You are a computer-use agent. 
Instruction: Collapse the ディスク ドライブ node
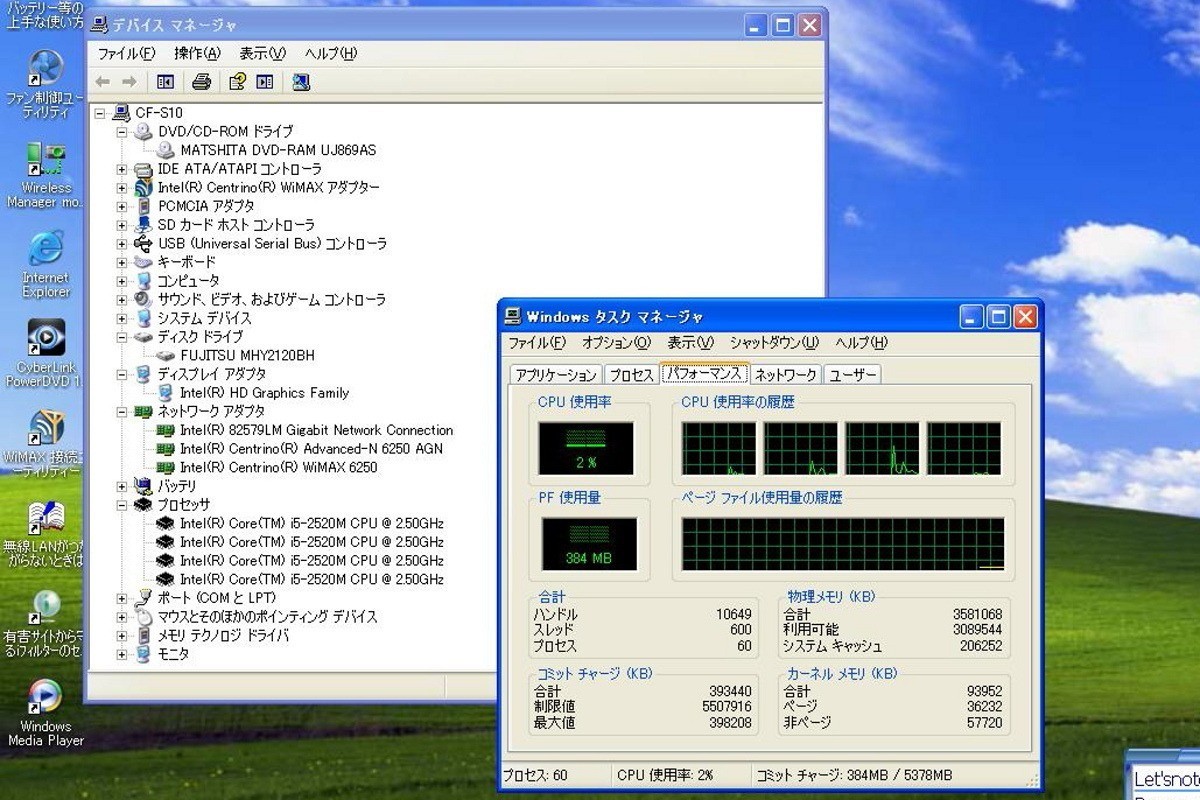(122, 337)
